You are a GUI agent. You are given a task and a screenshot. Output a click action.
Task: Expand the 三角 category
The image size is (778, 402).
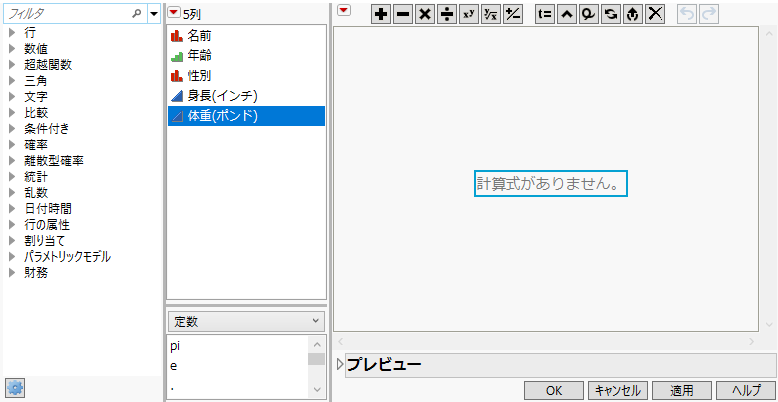(x=12, y=81)
